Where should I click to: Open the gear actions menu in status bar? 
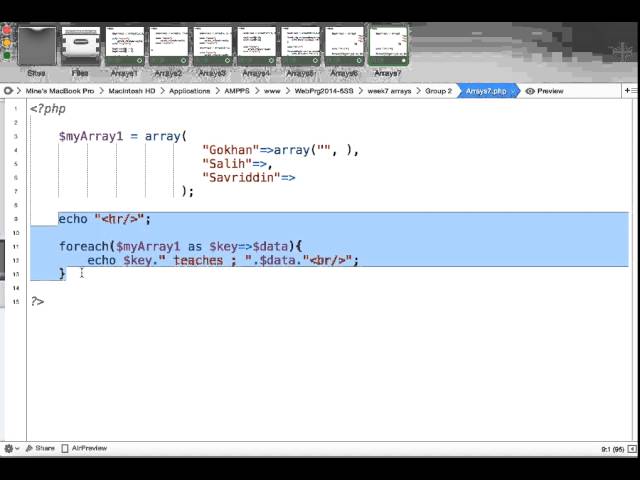point(11,449)
